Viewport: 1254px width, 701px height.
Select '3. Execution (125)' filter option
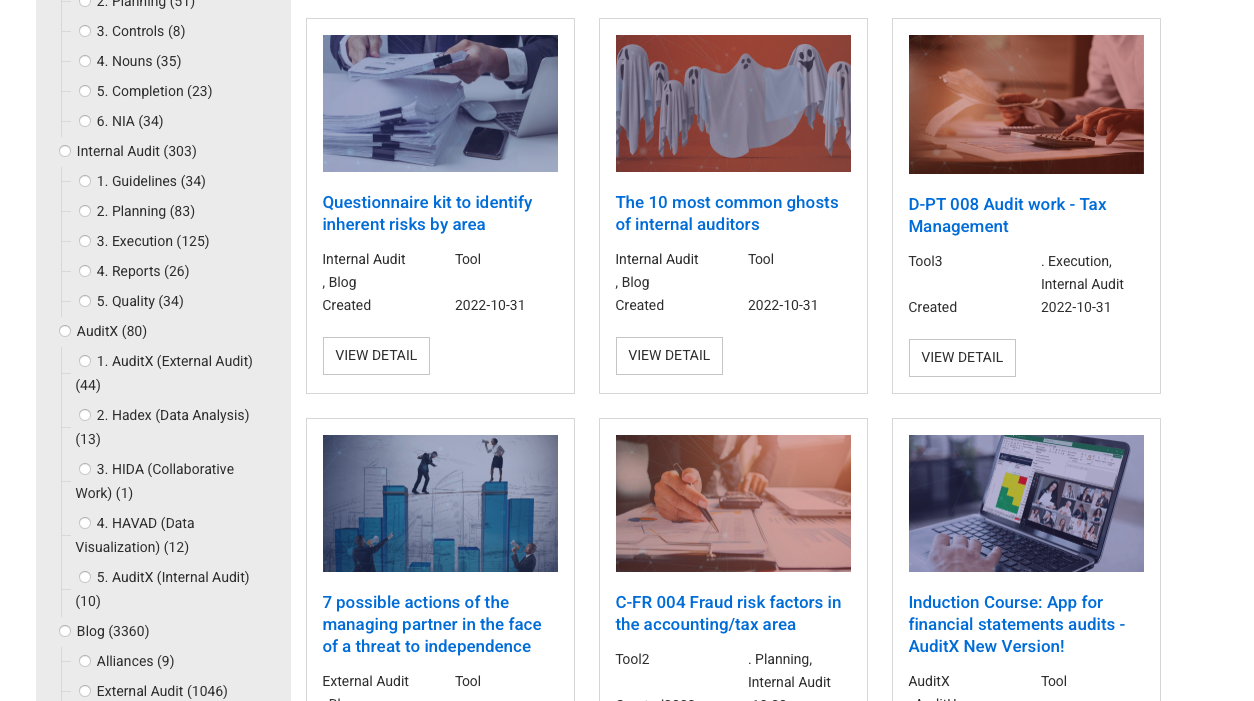[85, 241]
